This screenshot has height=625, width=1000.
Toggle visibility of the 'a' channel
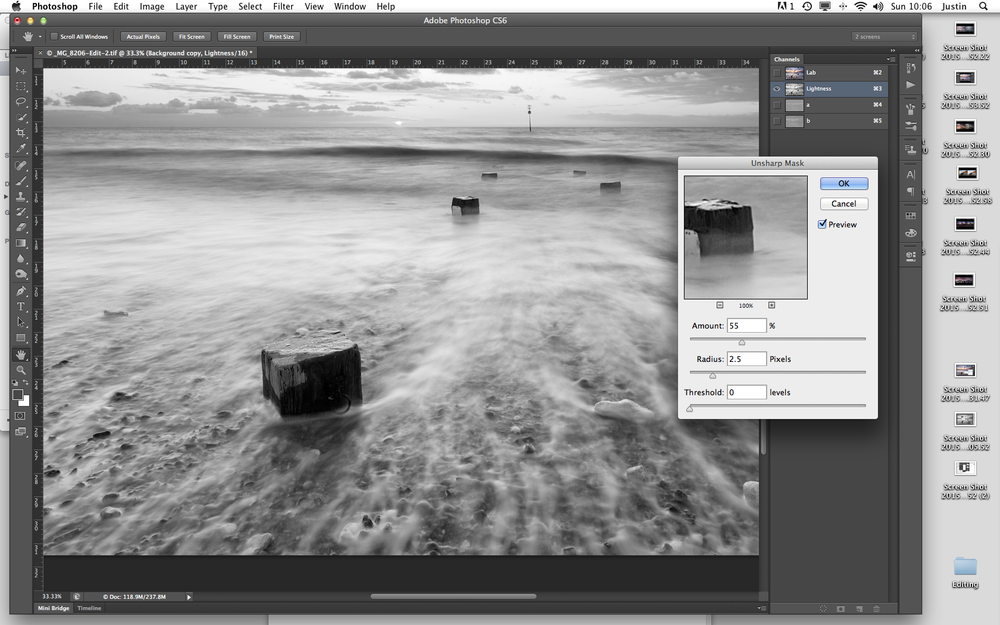pyautogui.click(x=778, y=105)
